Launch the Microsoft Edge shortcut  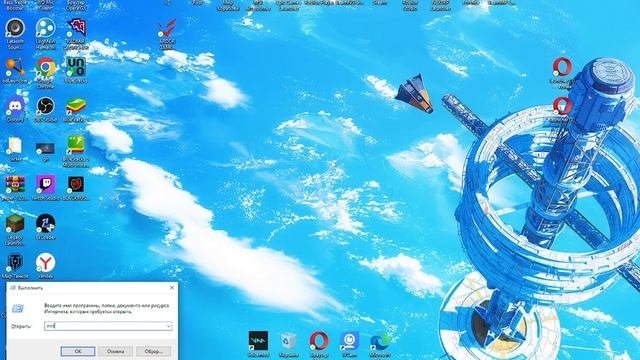pyautogui.click(x=380, y=341)
